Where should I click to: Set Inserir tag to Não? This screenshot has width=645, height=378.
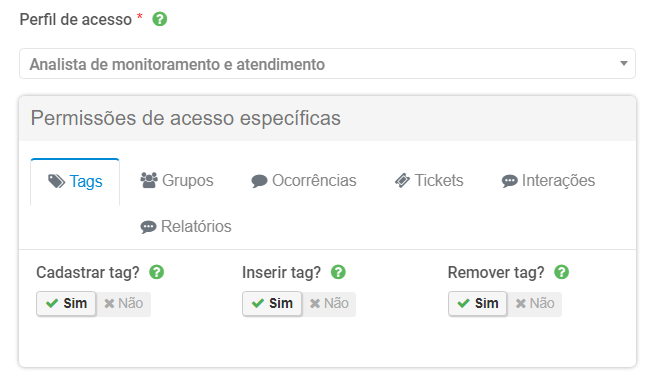[x=329, y=304]
